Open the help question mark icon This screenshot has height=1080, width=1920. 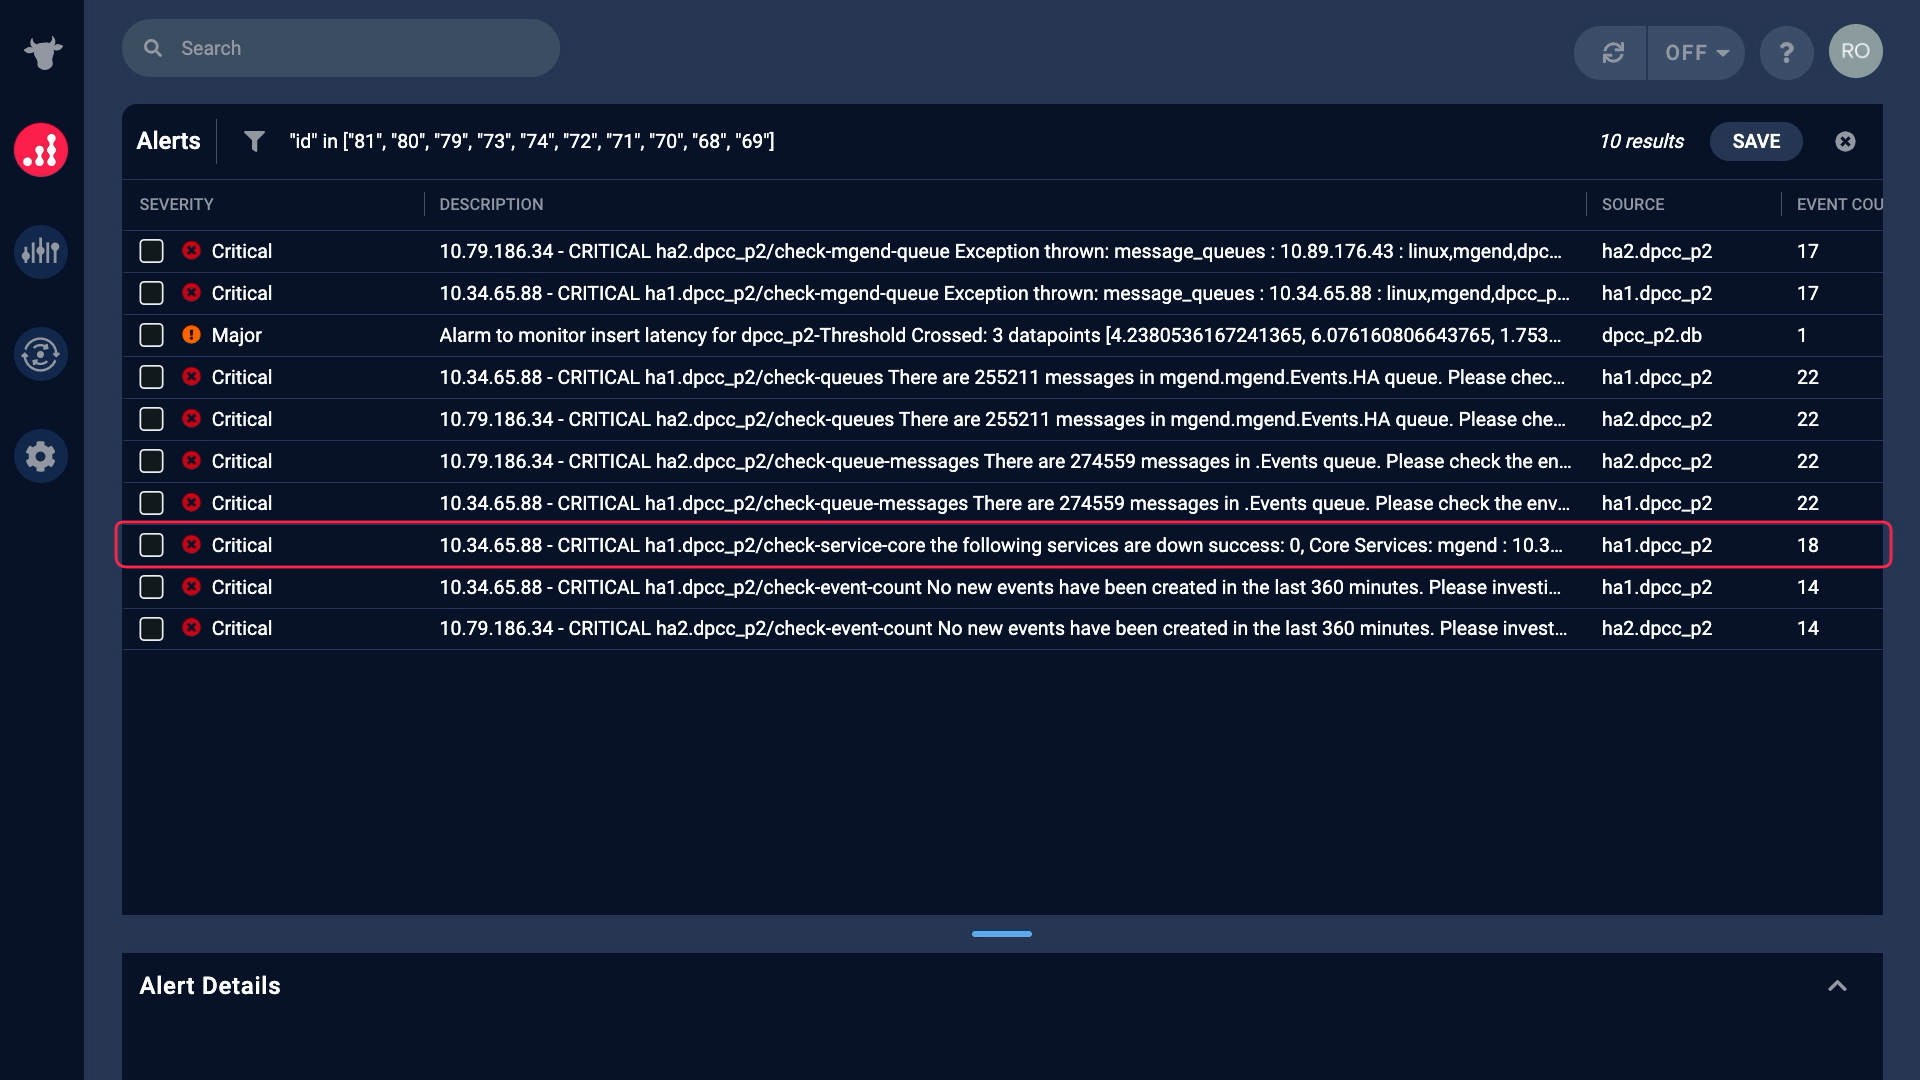(x=1786, y=52)
